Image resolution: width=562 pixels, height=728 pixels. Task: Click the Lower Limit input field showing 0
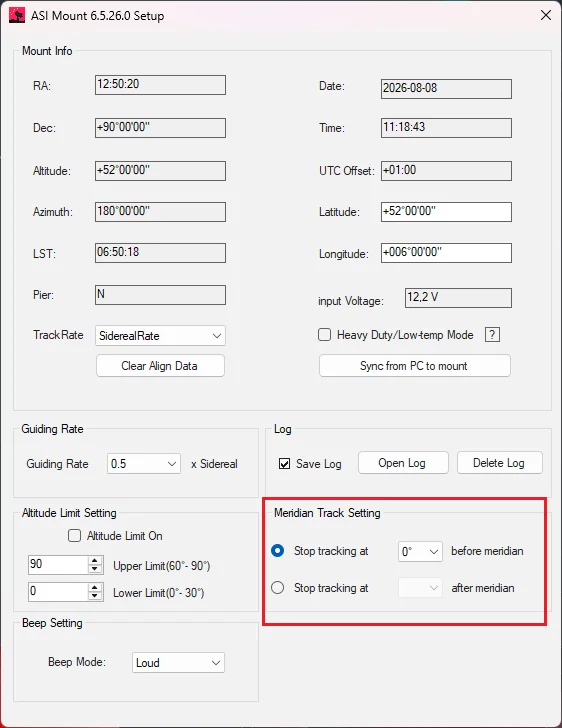[x=58, y=592]
